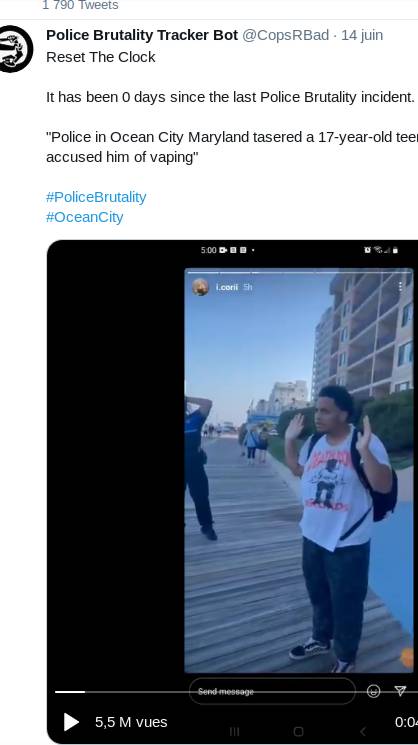The height and width of the screenshot is (745, 418).
Task: Click the paper plane share icon
Action: click(400, 691)
